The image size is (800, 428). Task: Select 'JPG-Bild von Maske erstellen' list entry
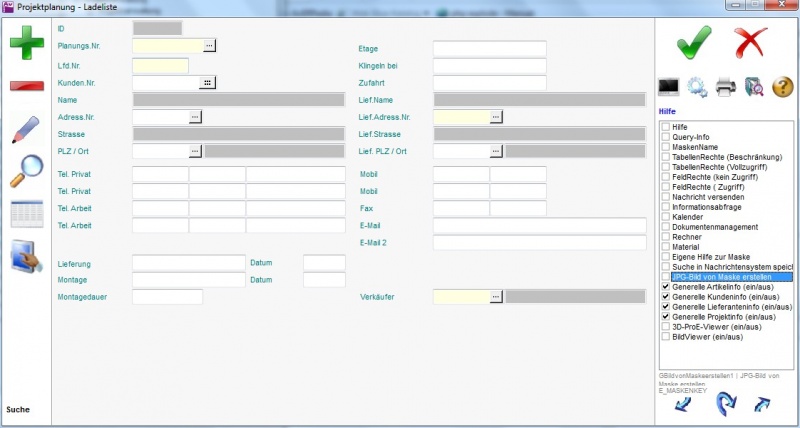[x=732, y=277]
